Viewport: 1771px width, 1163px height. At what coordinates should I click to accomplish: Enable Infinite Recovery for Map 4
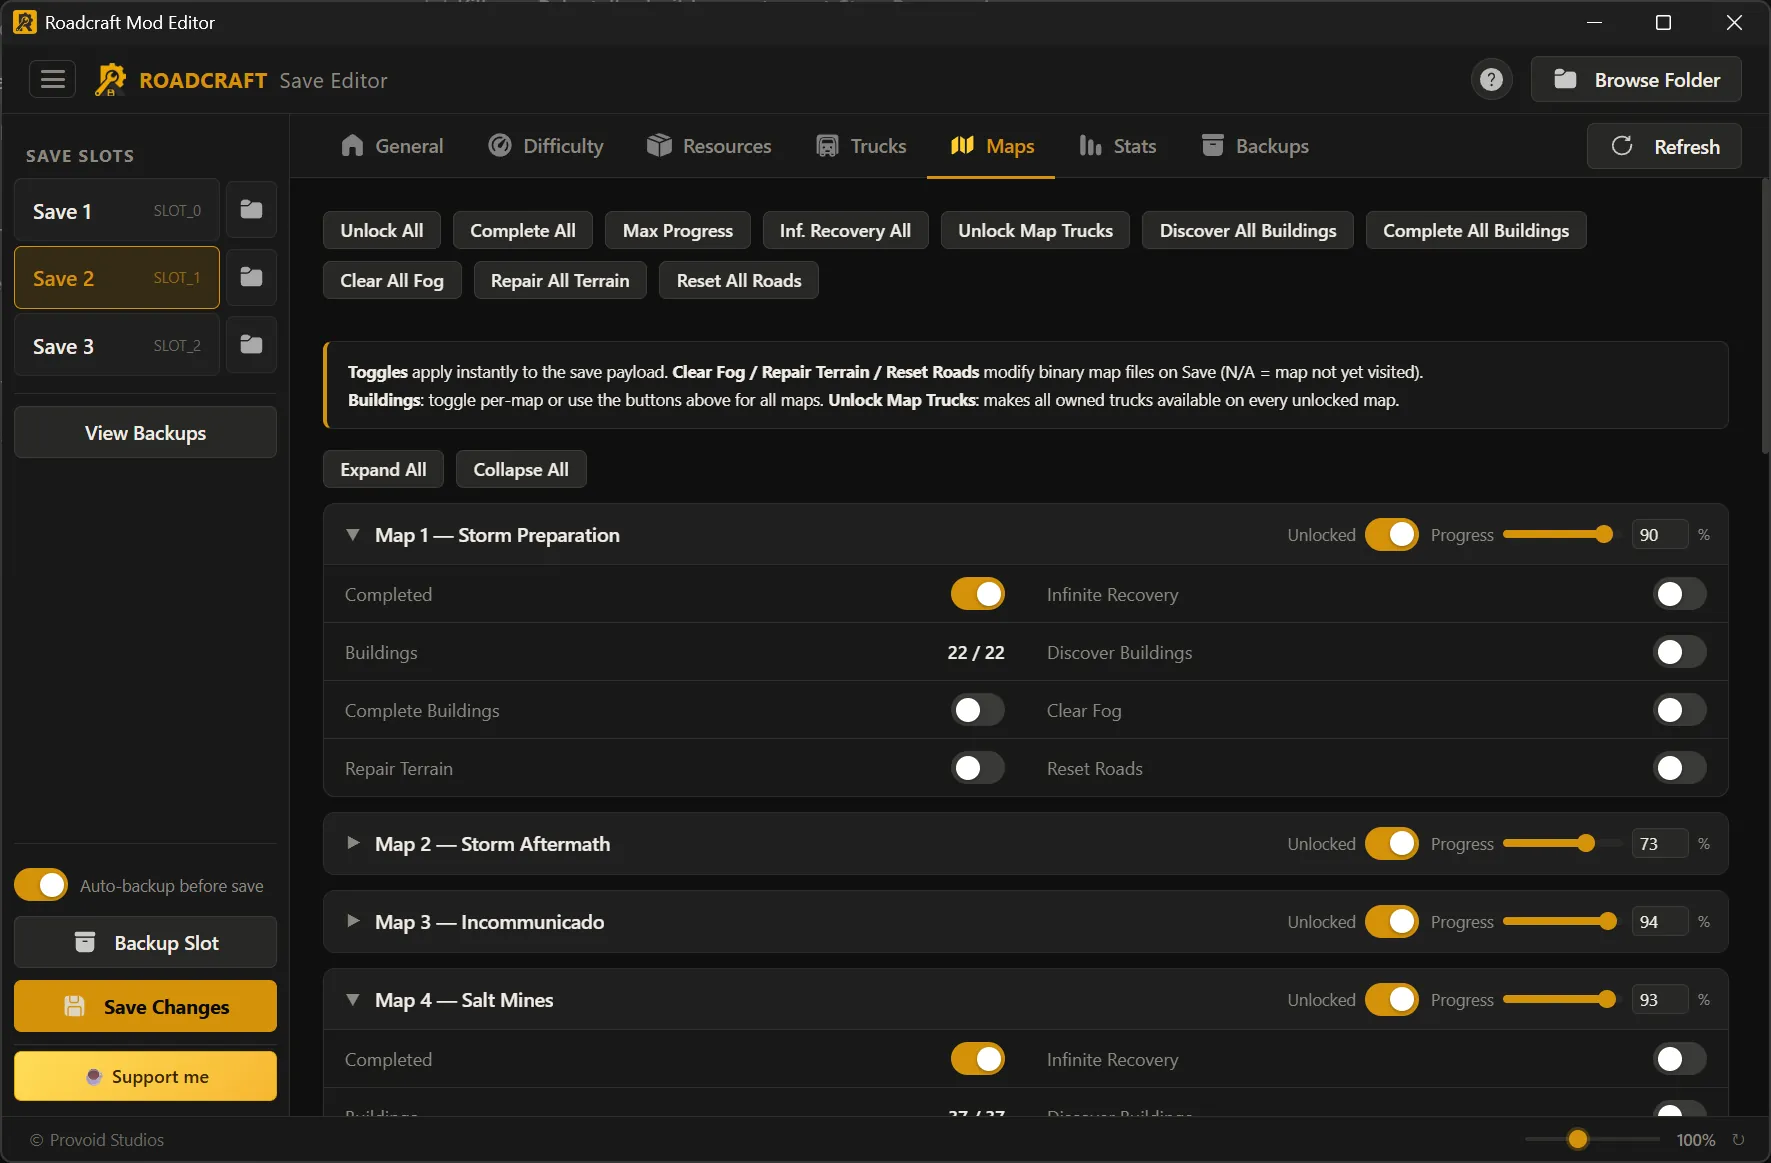coord(1679,1059)
